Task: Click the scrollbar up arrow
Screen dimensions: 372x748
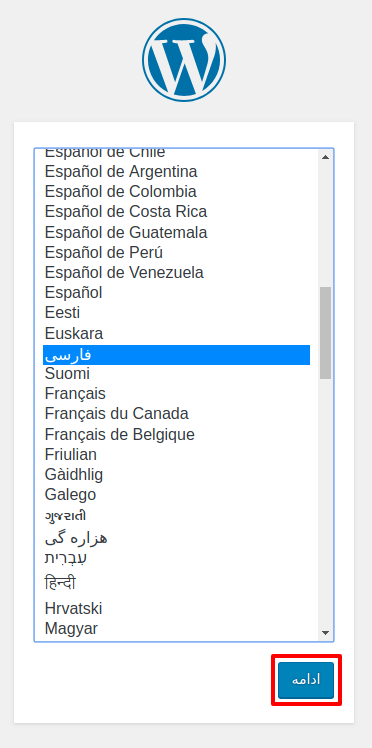Action: [x=326, y=157]
